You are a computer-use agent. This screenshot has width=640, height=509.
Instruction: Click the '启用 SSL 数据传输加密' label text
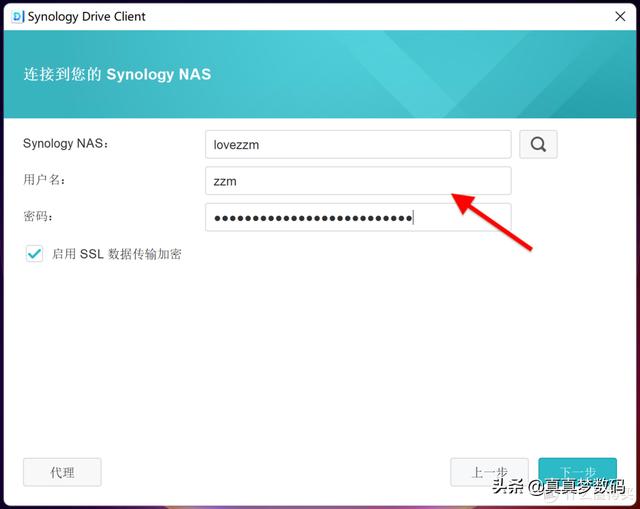[117, 254]
